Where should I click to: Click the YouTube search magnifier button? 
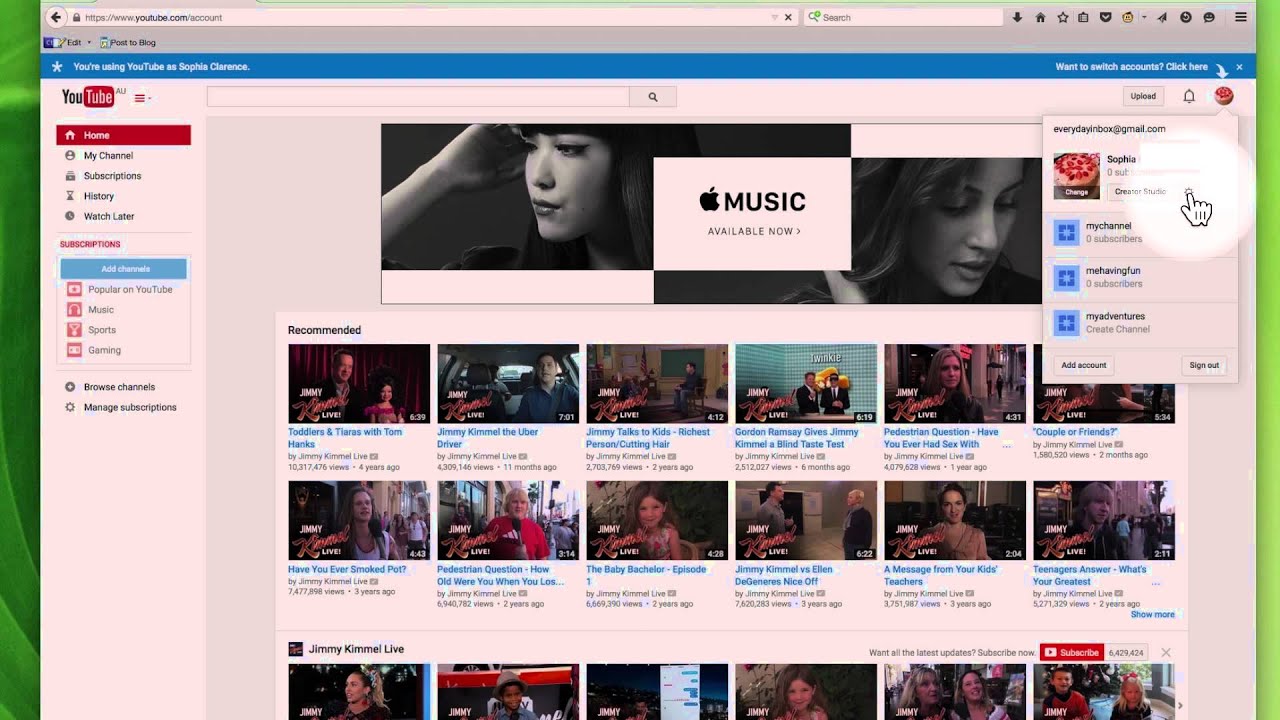[653, 97]
